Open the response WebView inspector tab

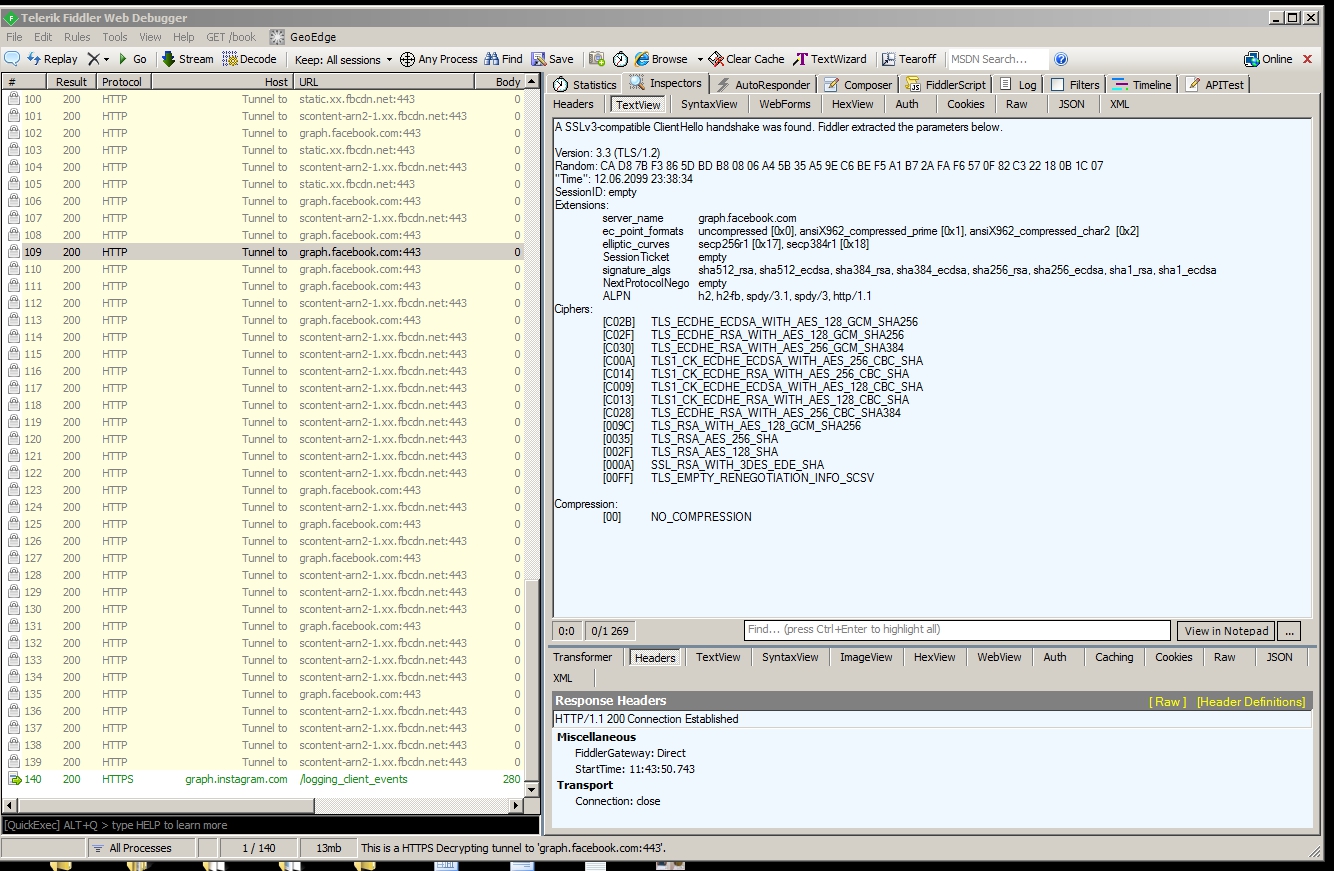pyautogui.click(x=999, y=657)
